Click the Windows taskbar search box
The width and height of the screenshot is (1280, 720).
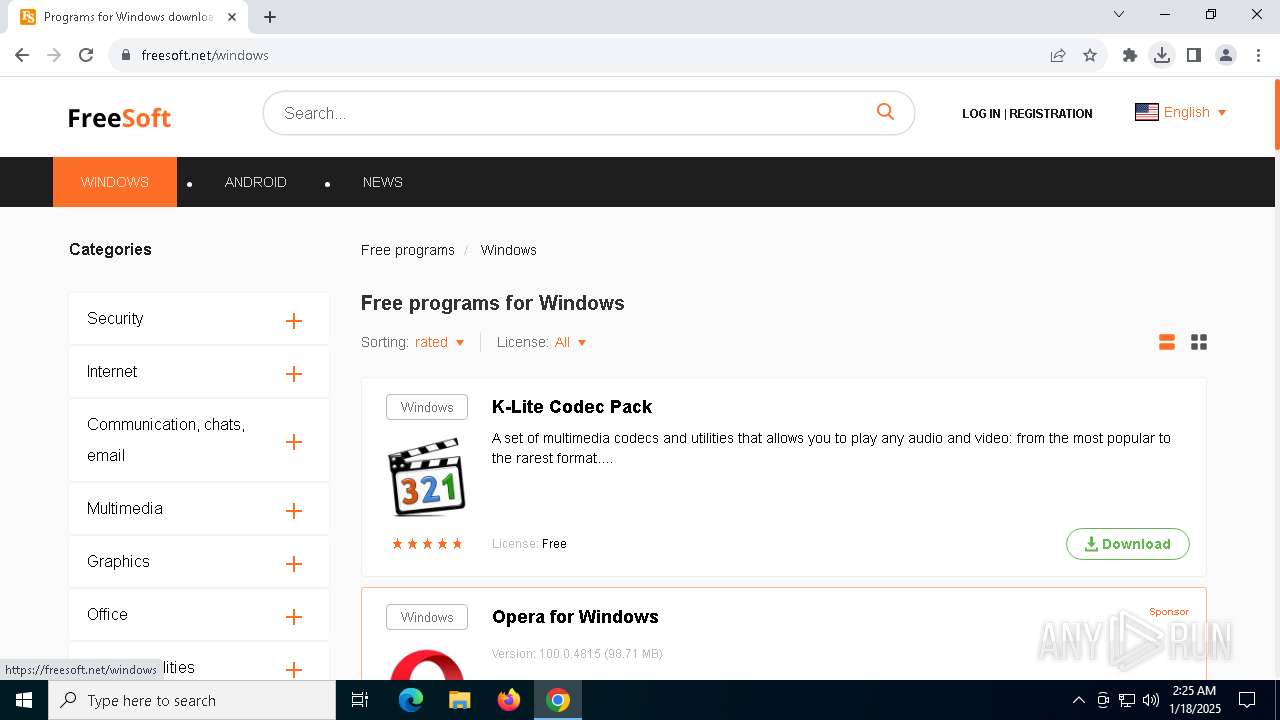pos(192,700)
